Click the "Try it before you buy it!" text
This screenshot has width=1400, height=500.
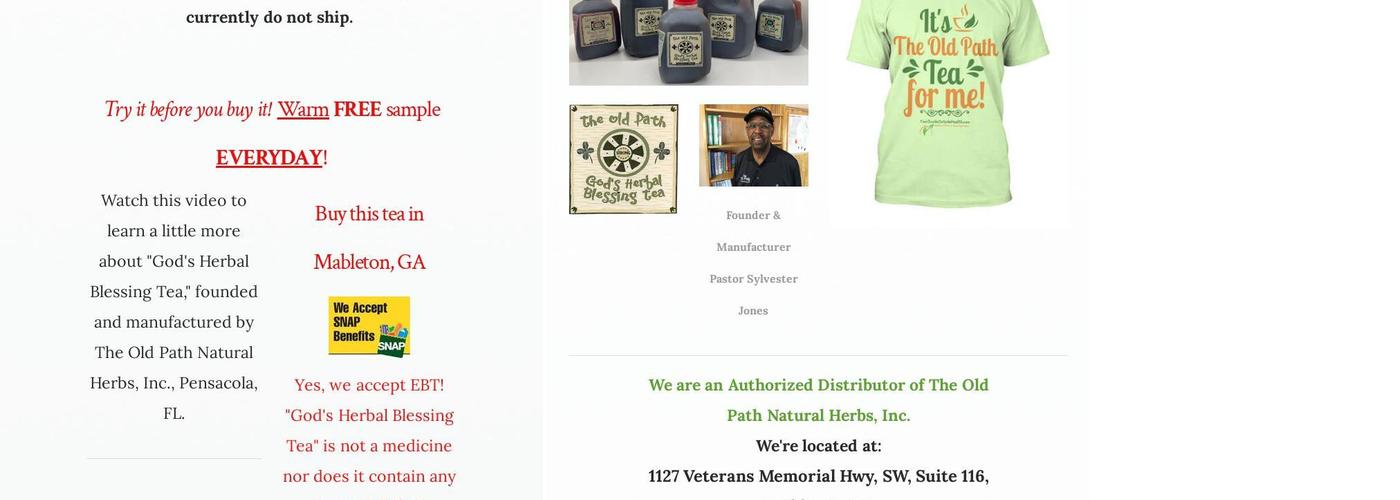(188, 110)
